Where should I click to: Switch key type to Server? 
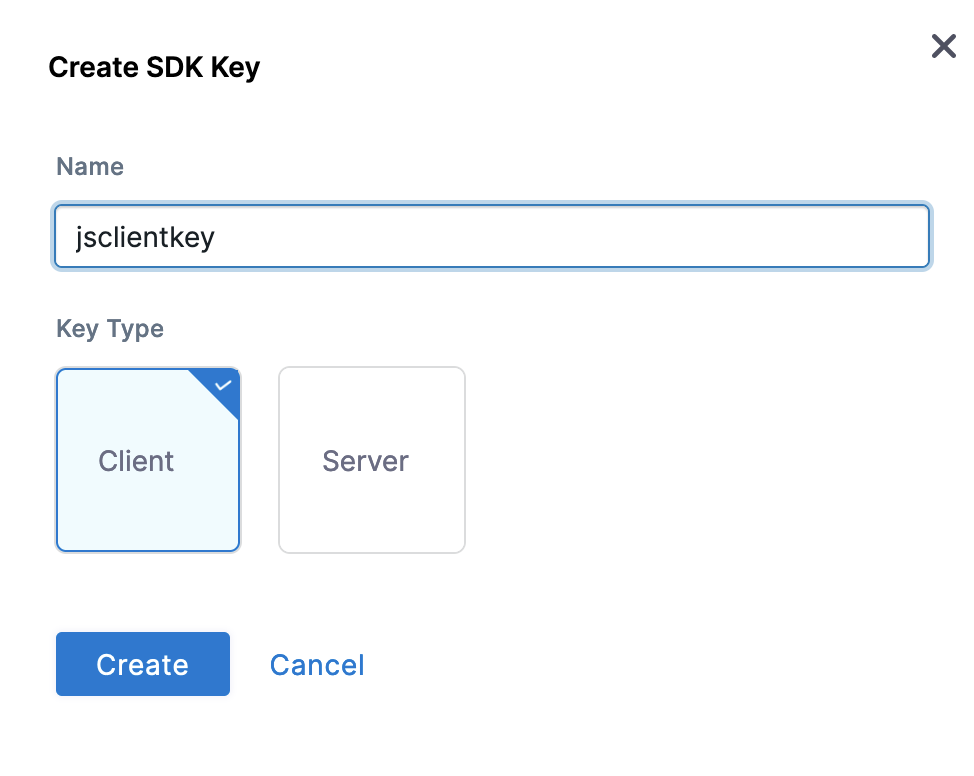pyautogui.click(x=371, y=460)
